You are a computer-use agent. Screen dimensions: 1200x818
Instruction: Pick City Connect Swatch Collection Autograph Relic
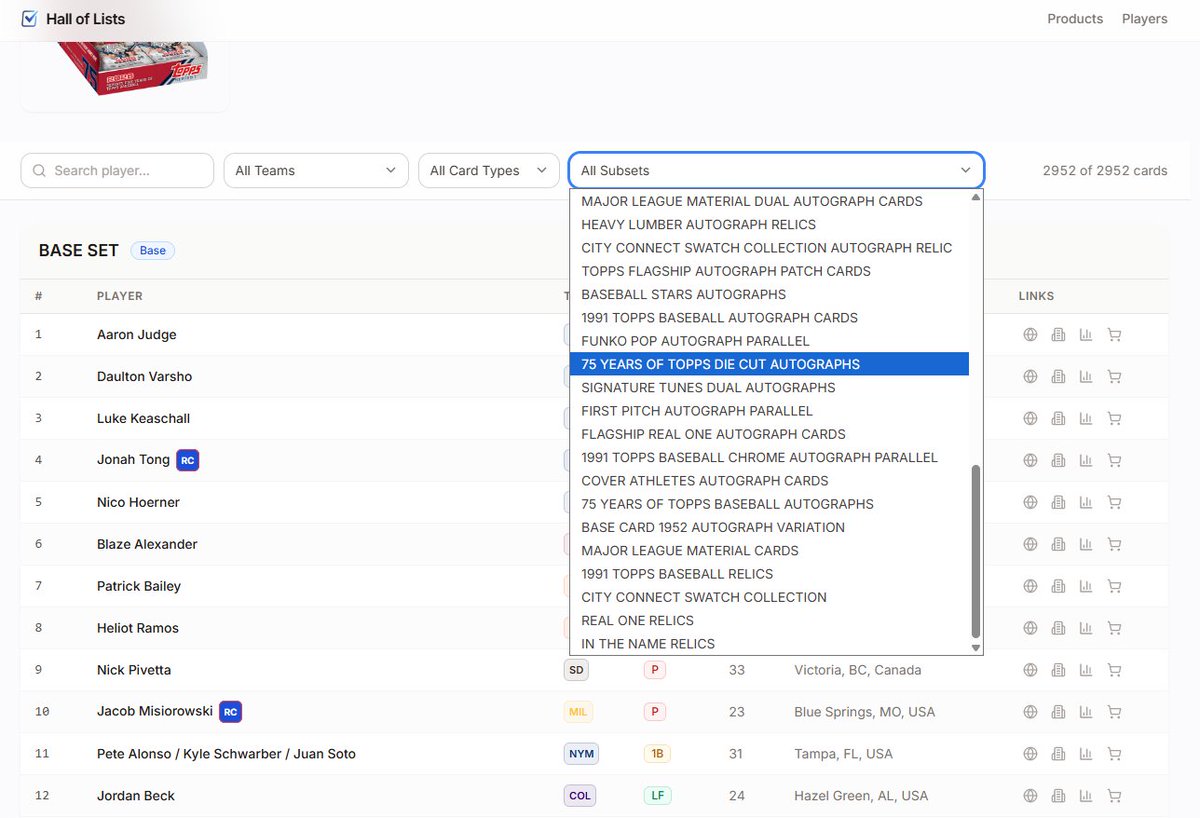pos(769,248)
